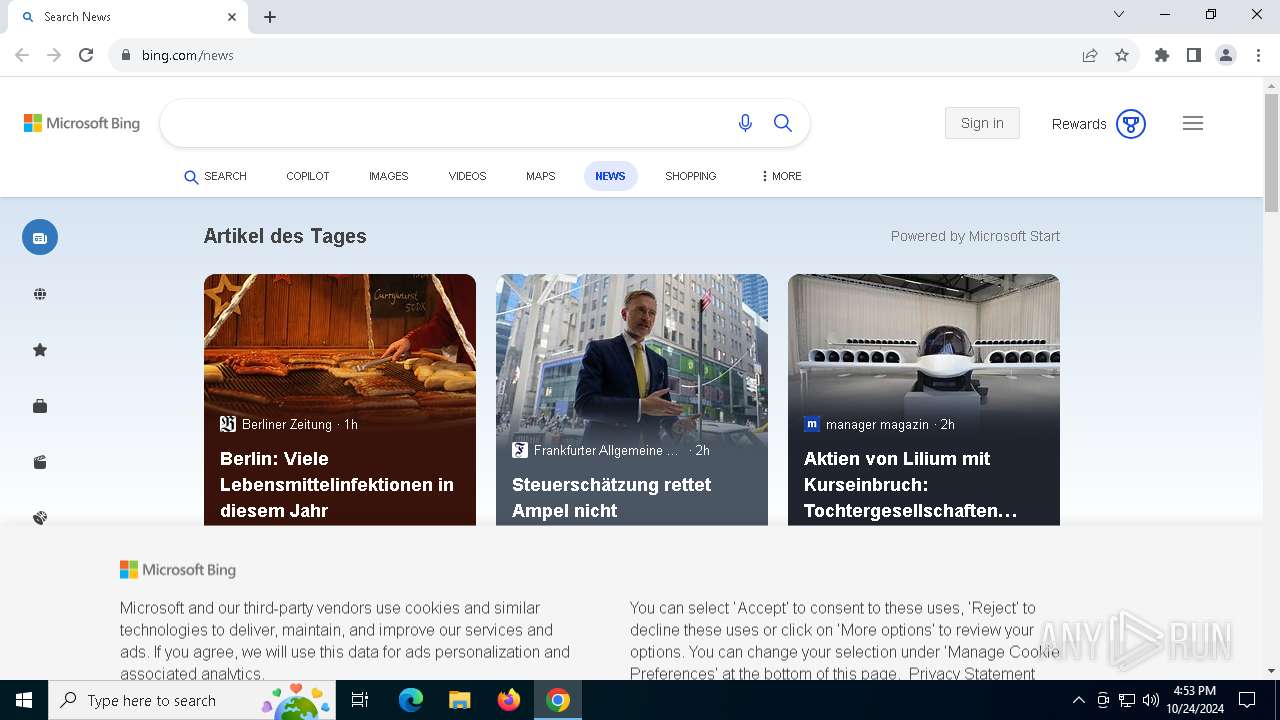Show hidden system tray icons

pyautogui.click(x=1078, y=700)
